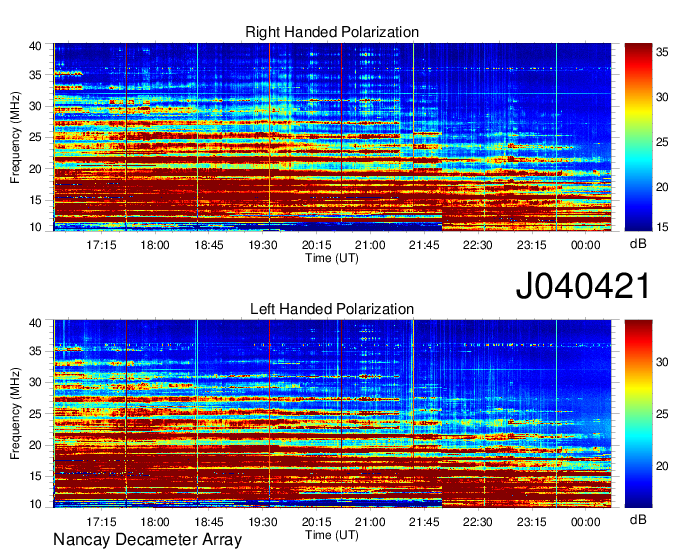Click 20 dB tick on Right Handed colorbar
Screen dimensions: 680x552
(662, 187)
